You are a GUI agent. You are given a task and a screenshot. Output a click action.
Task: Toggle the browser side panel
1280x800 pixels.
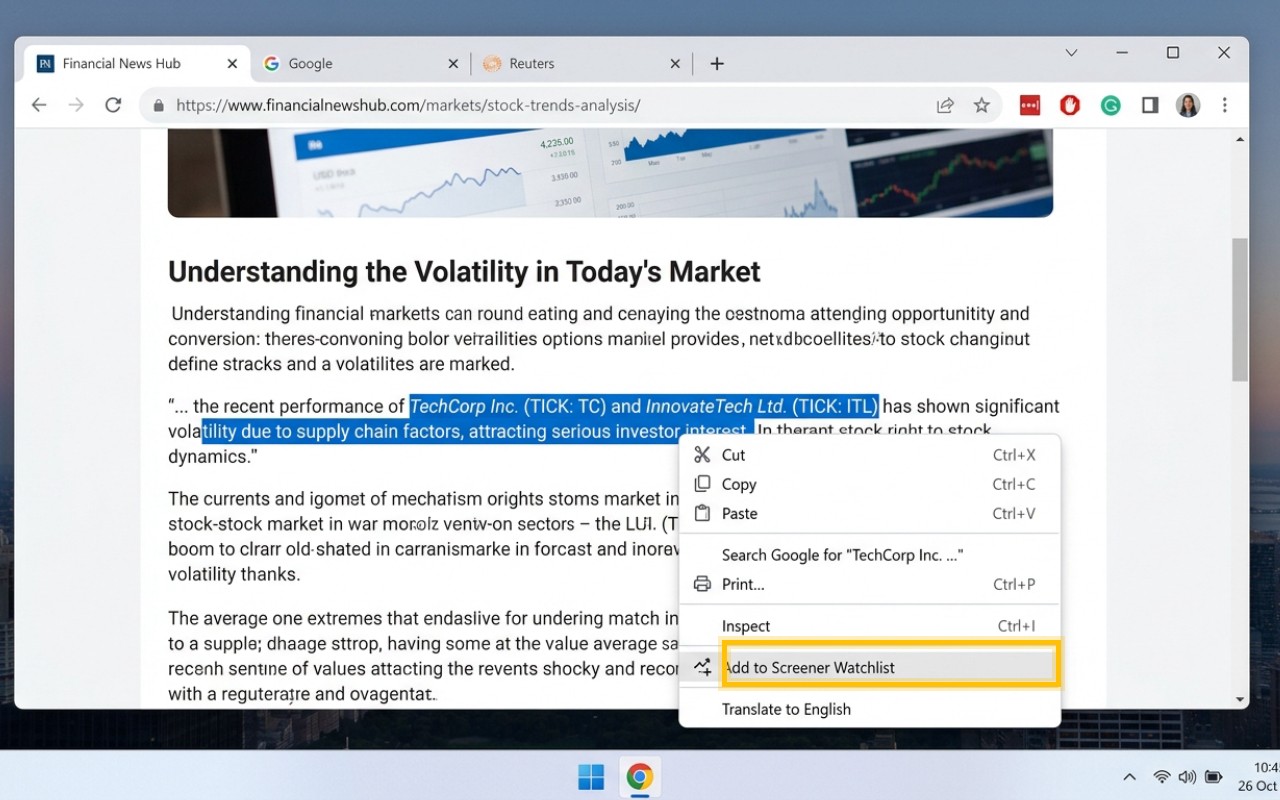point(1150,105)
